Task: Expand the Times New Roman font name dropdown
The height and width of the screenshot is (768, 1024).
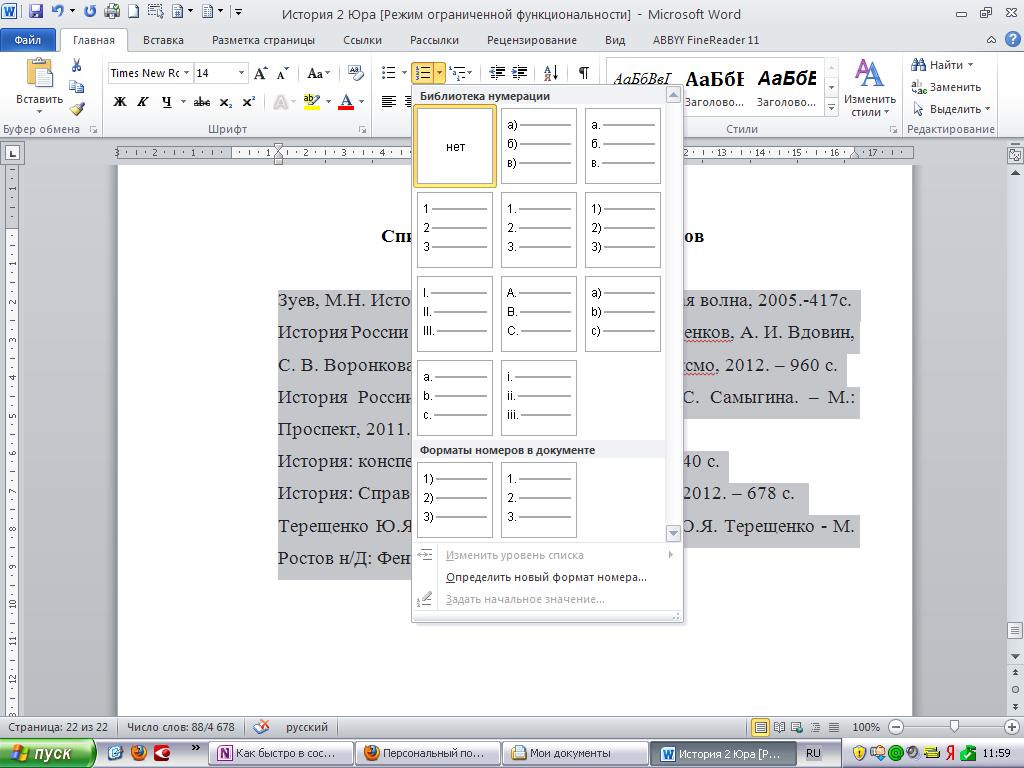Action: coord(186,73)
